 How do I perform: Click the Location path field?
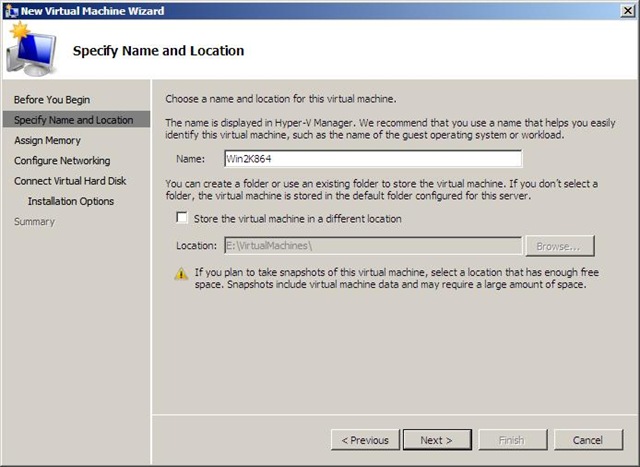click(373, 246)
